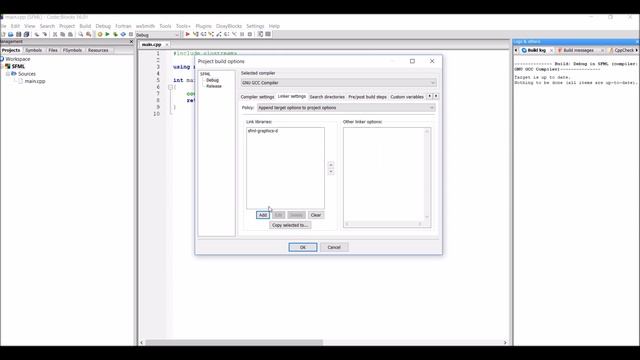Screen dimensions: 640x360
Task: Switch to the Compiler settings tab
Action: (x=257, y=97)
